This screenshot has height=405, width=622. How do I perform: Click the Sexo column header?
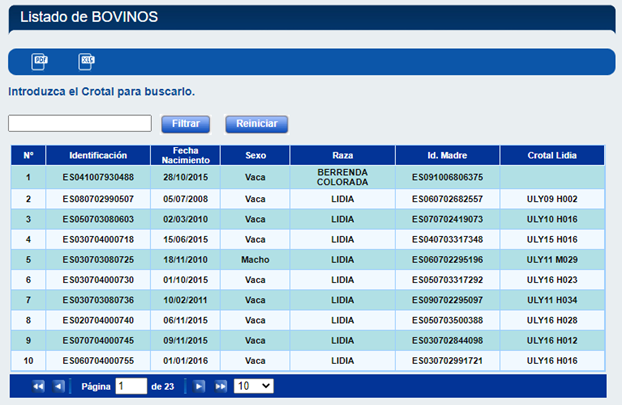pyautogui.click(x=256, y=156)
